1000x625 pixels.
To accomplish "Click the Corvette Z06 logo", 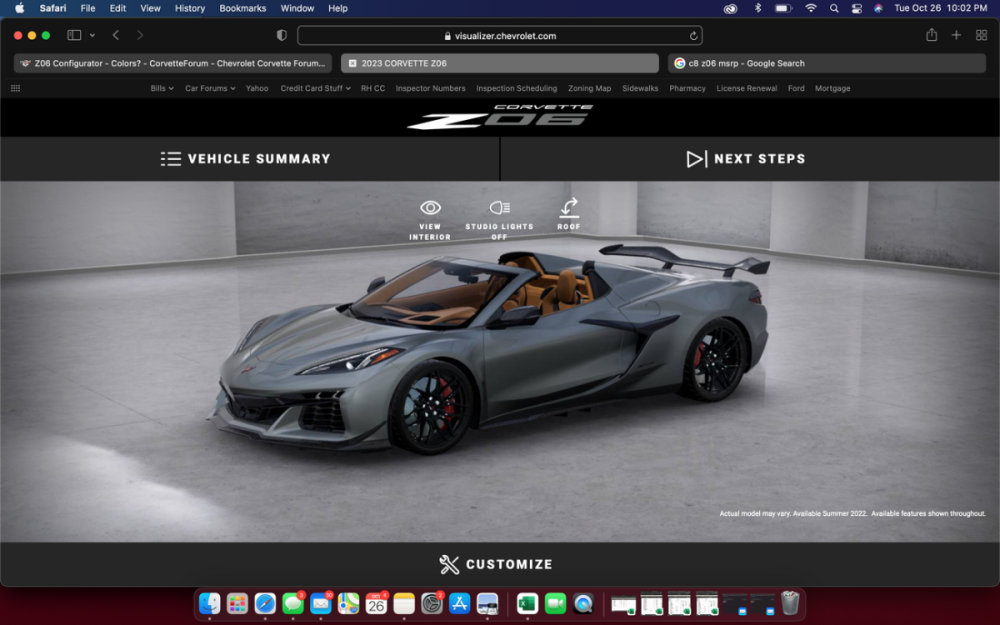I will pyautogui.click(x=500, y=117).
